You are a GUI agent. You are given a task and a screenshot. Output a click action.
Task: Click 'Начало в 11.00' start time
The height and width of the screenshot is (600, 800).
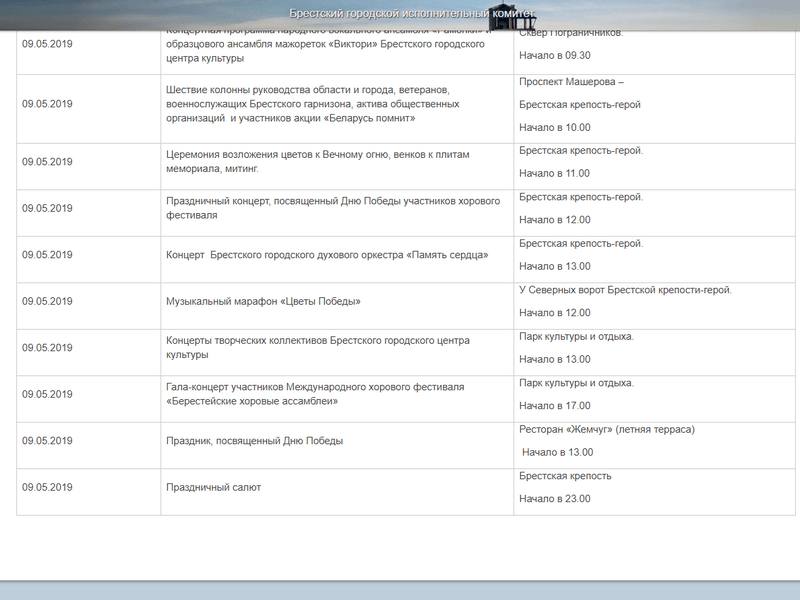click(x=555, y=173)
